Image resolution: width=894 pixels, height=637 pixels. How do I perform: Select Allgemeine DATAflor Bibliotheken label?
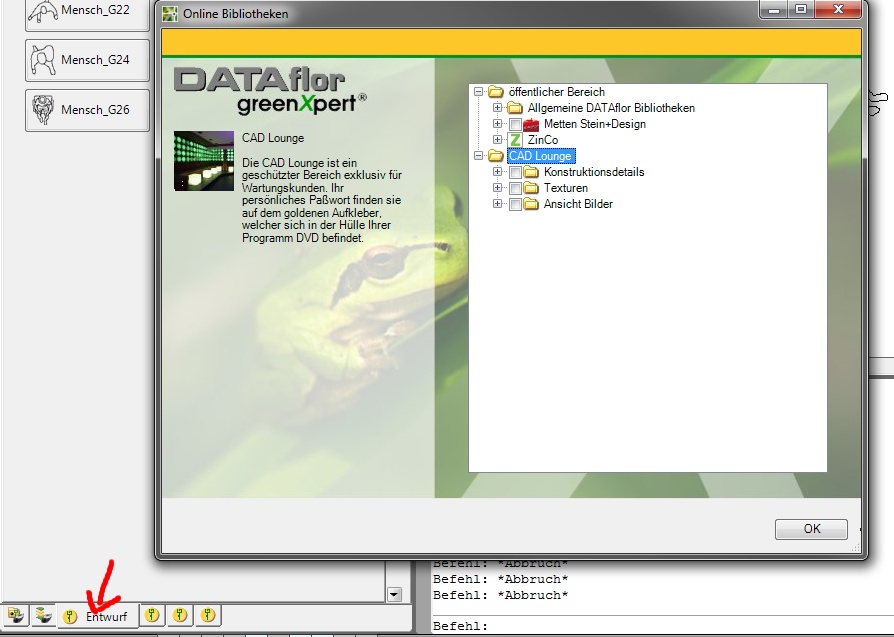click(x=611, y=108)
